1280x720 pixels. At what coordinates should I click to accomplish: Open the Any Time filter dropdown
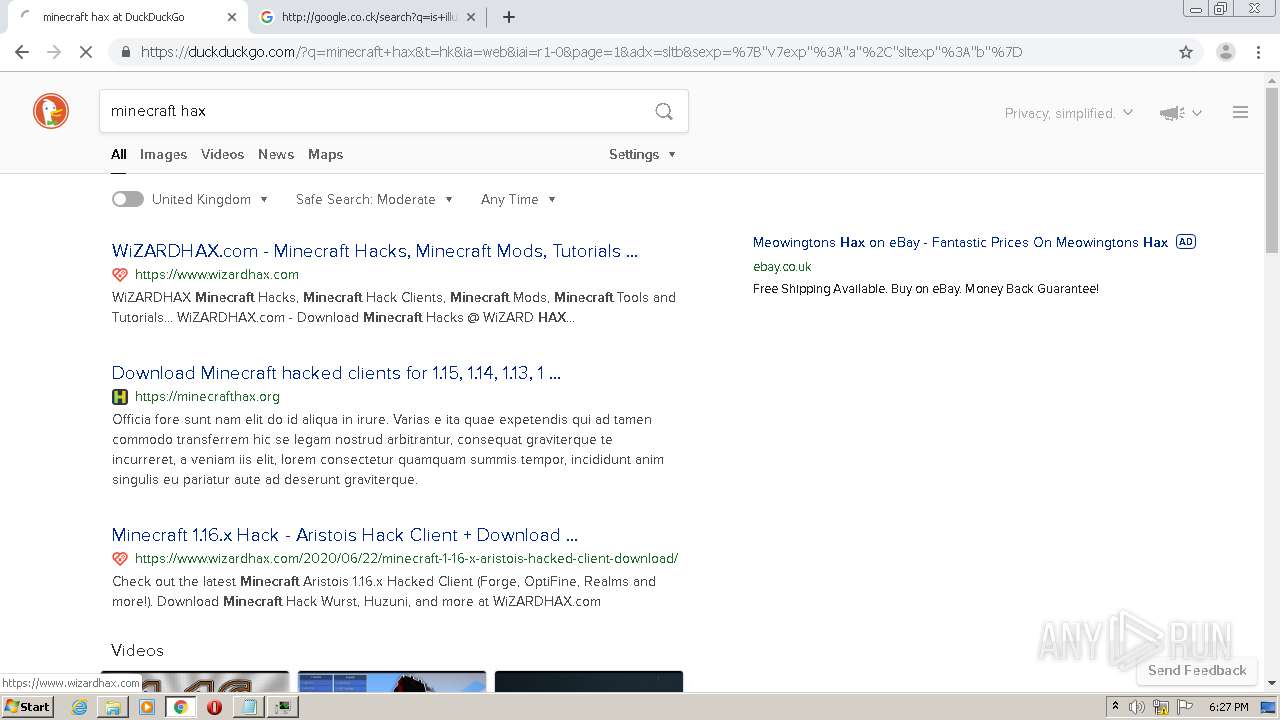click(518, 199)
